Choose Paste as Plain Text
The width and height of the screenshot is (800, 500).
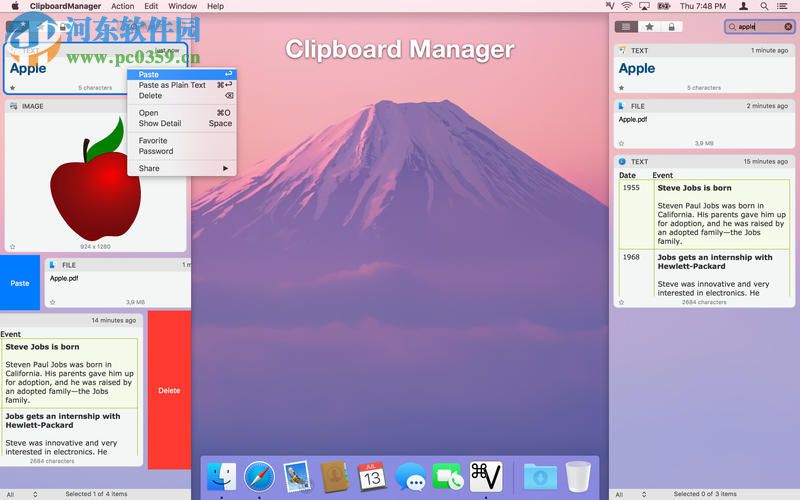coord(182,85)
